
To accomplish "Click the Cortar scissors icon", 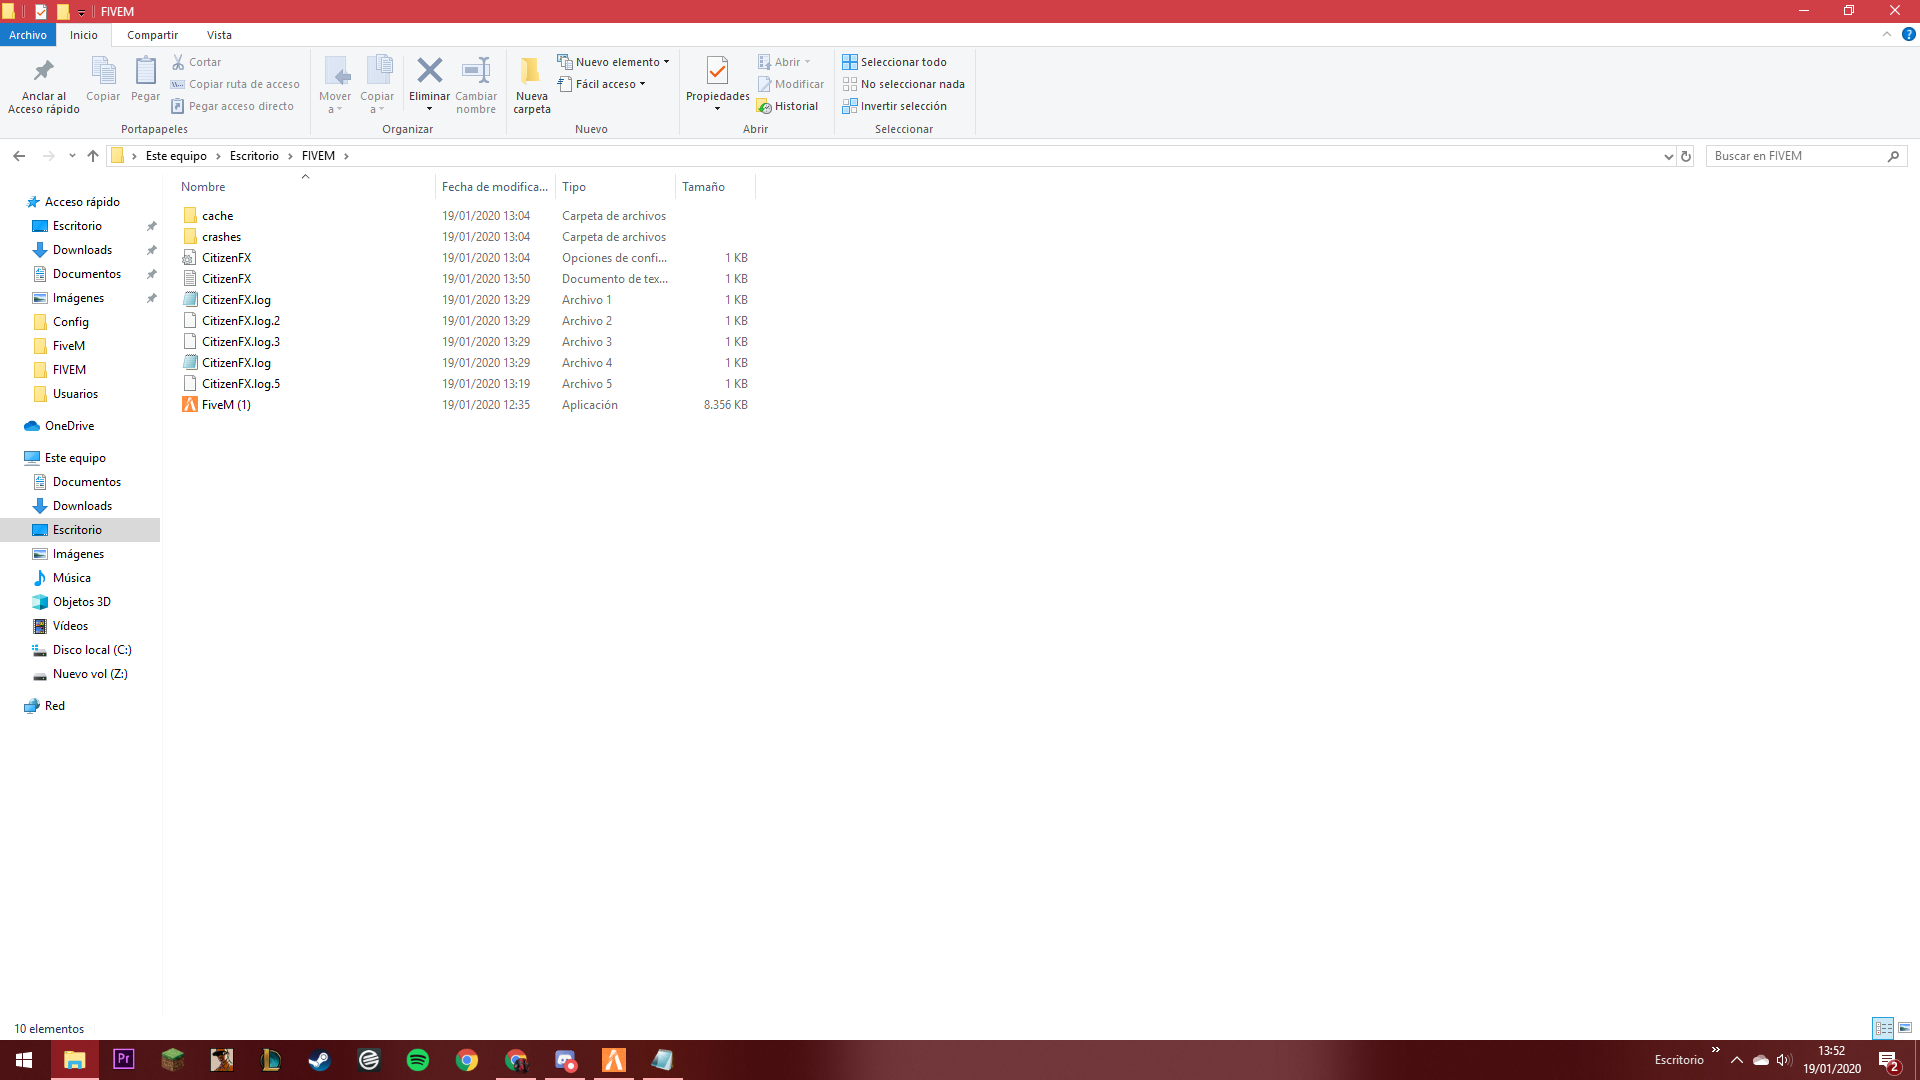I will [x=178, y=62].
